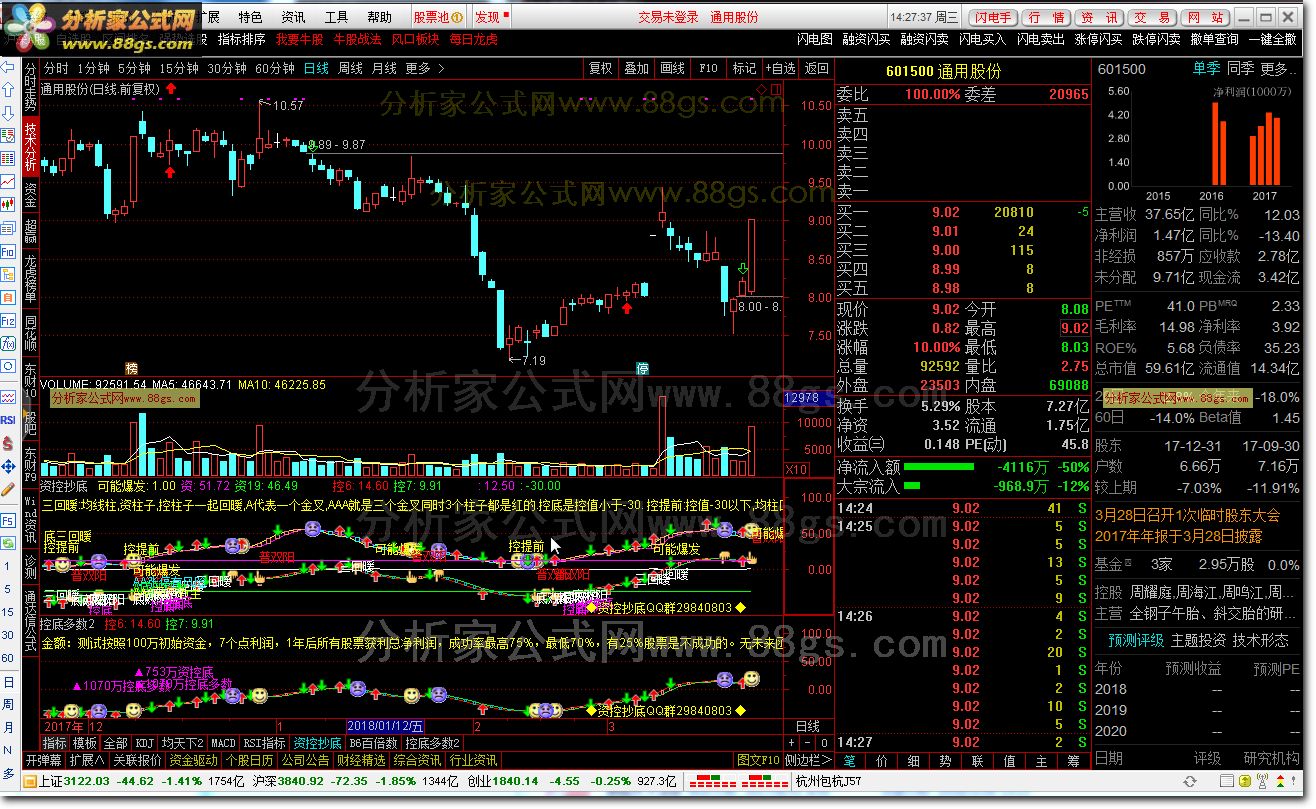The height and width of the screenshot is (809, 1316).
Task: Open the 行业资讯 bottom tab
Action: [x=474, y=760]
